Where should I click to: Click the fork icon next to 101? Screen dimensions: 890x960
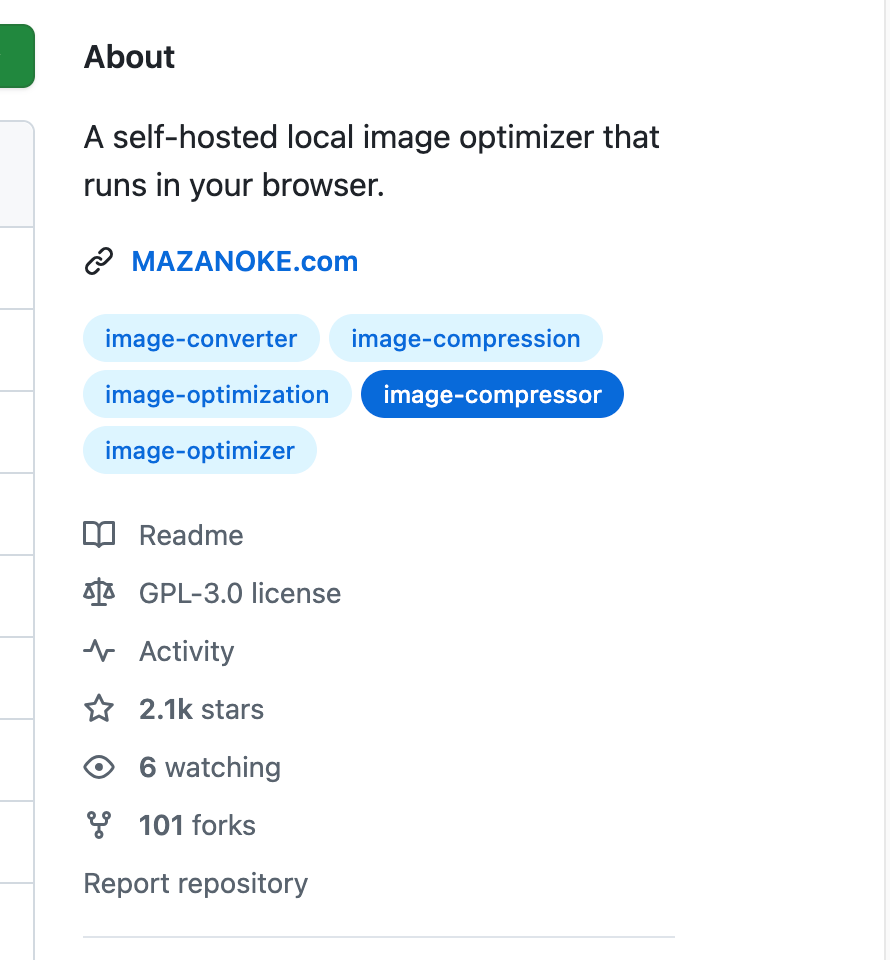pos(99,825)
